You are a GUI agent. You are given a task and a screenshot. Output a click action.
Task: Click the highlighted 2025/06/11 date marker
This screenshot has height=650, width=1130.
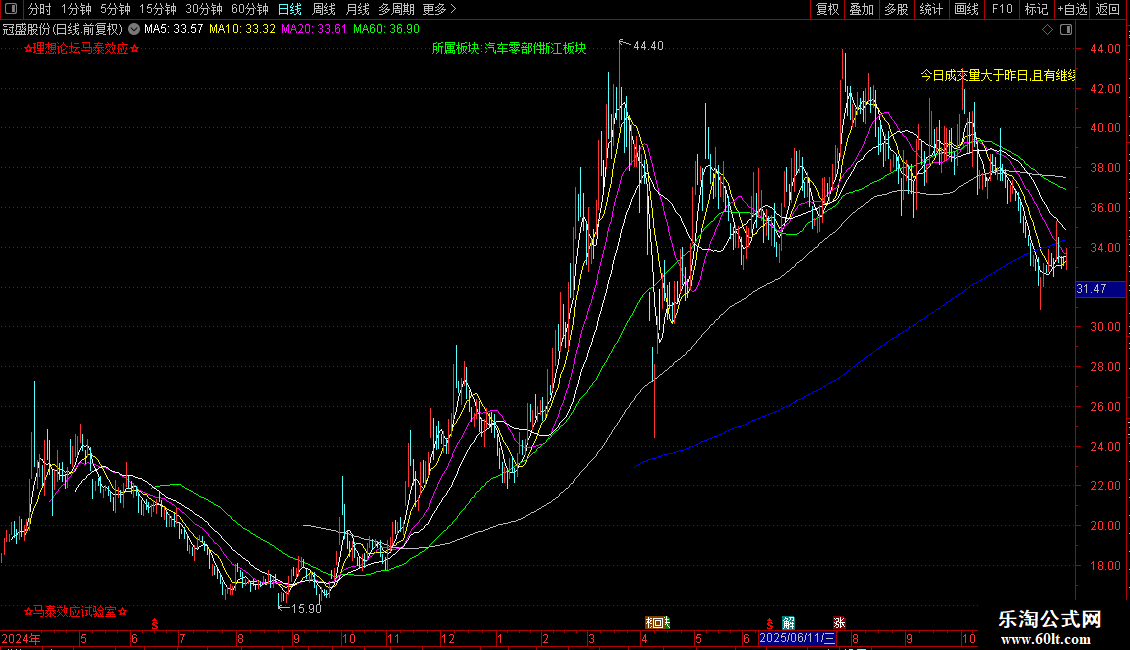click(x=796, y=638)
